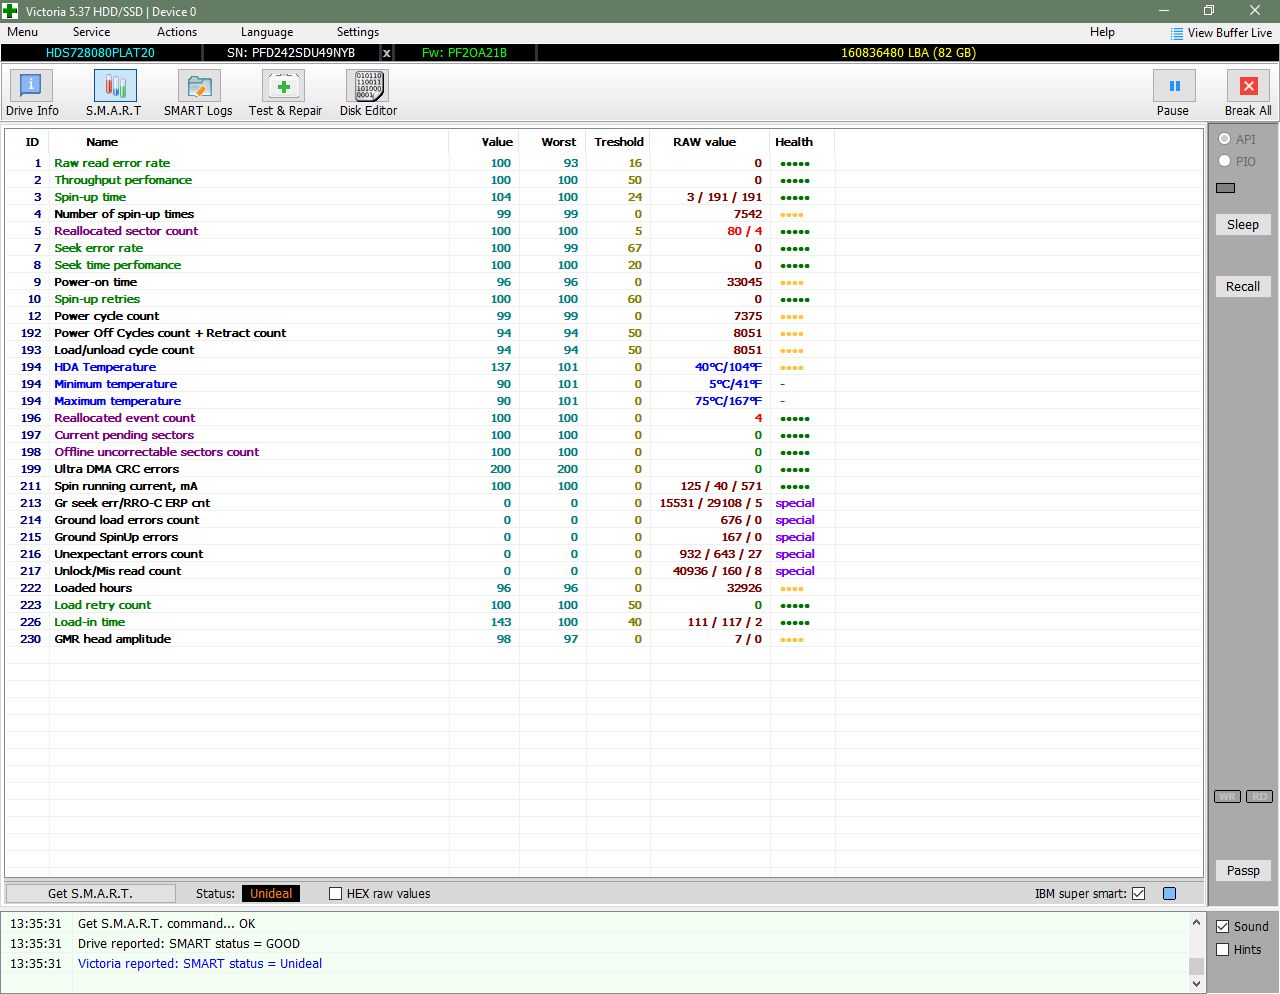
Task: Switch to Test & Repair
Action: (285, 93)
